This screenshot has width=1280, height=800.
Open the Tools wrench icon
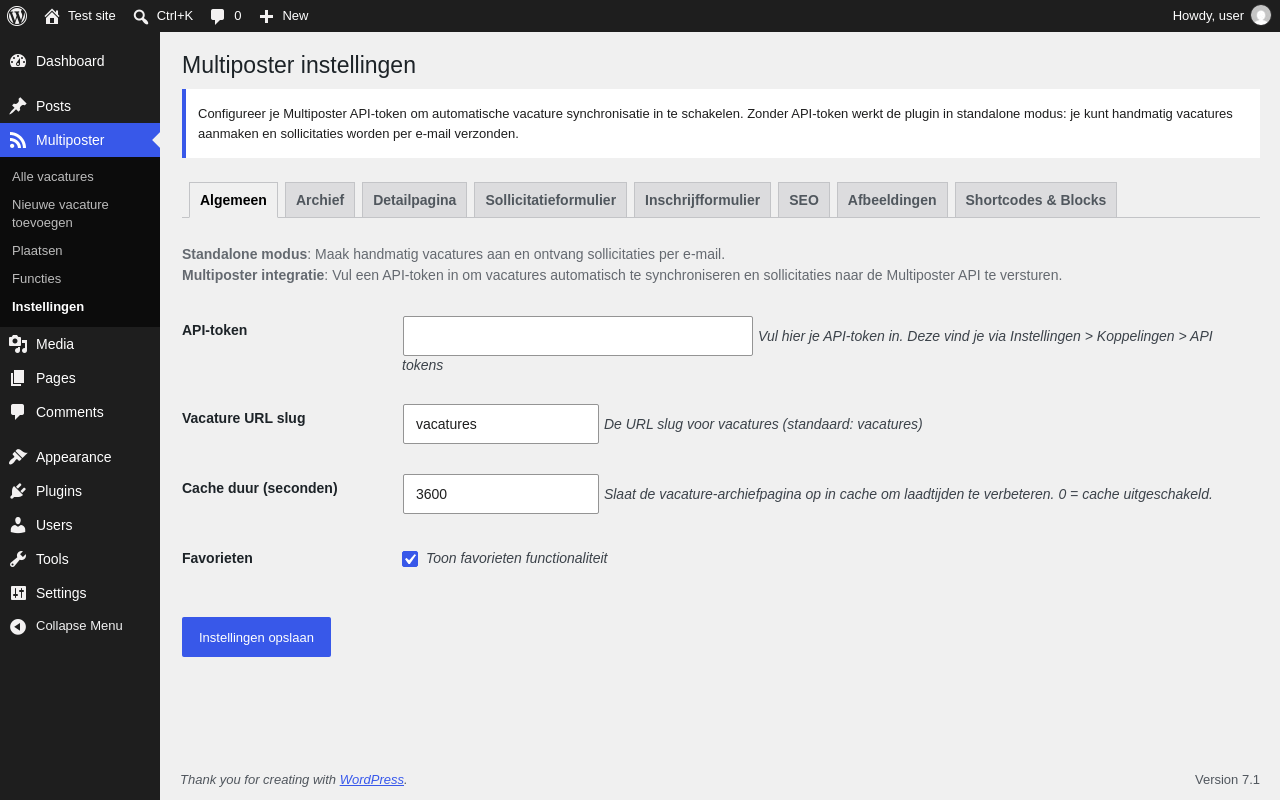coord(18,559)
